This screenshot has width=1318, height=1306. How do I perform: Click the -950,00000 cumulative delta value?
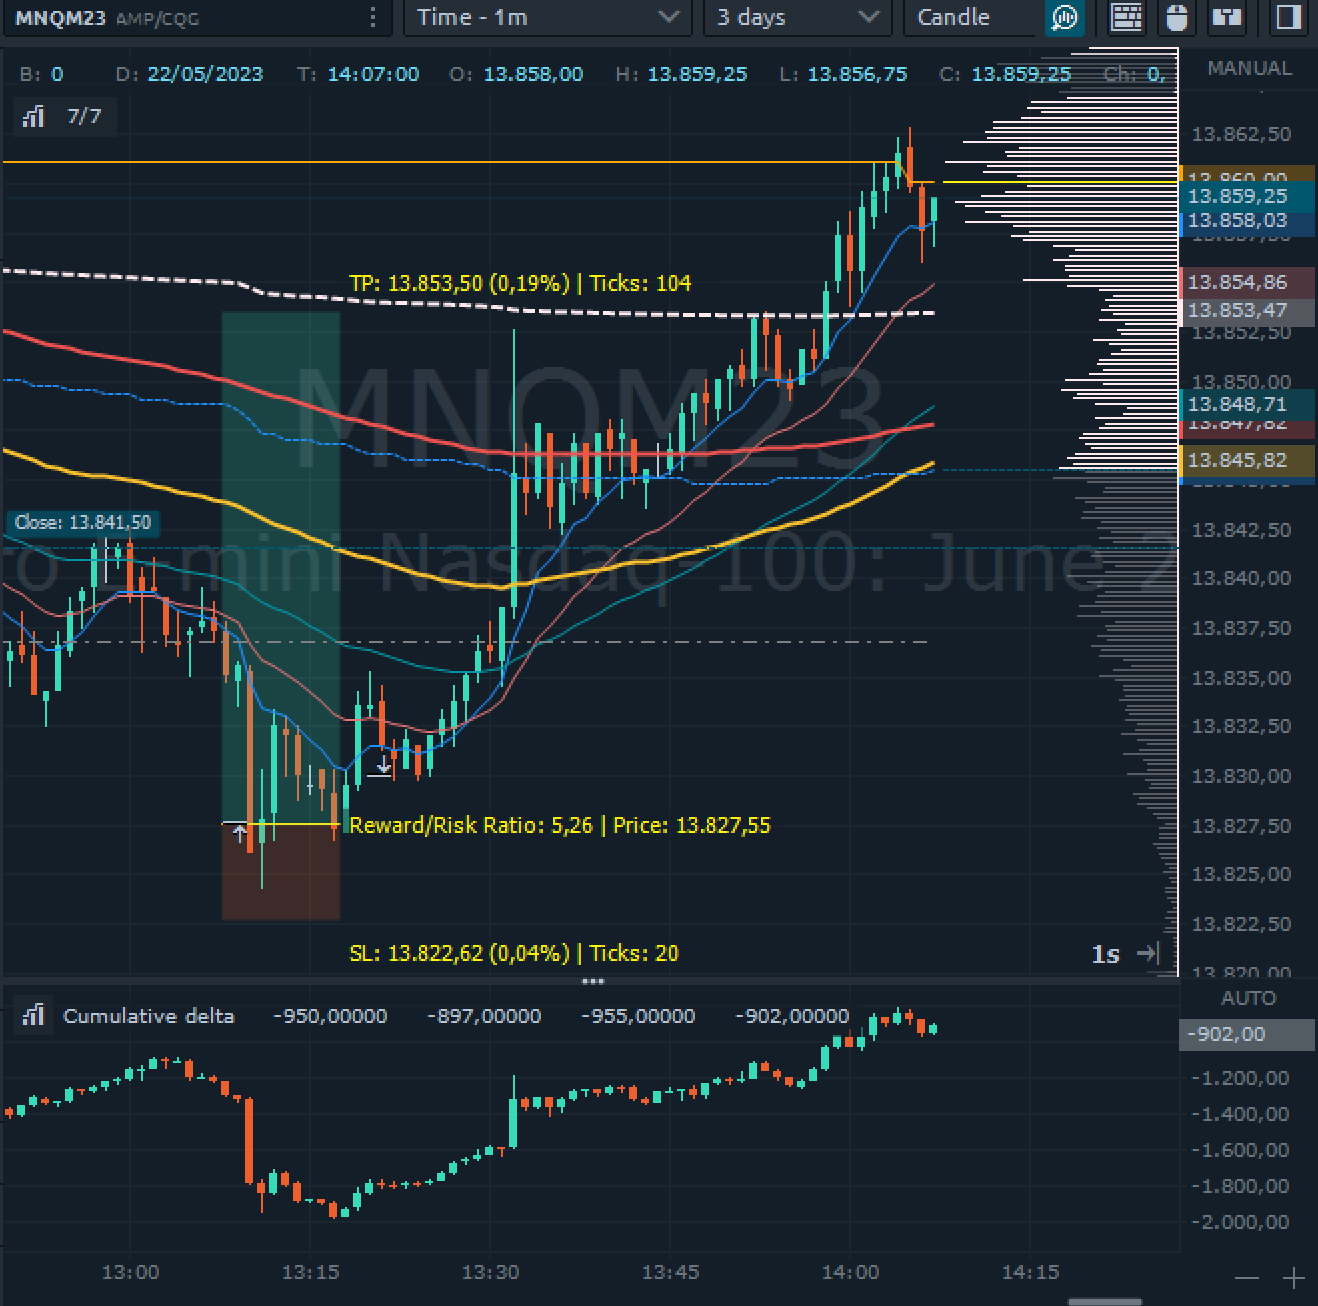pos(330,1016)
